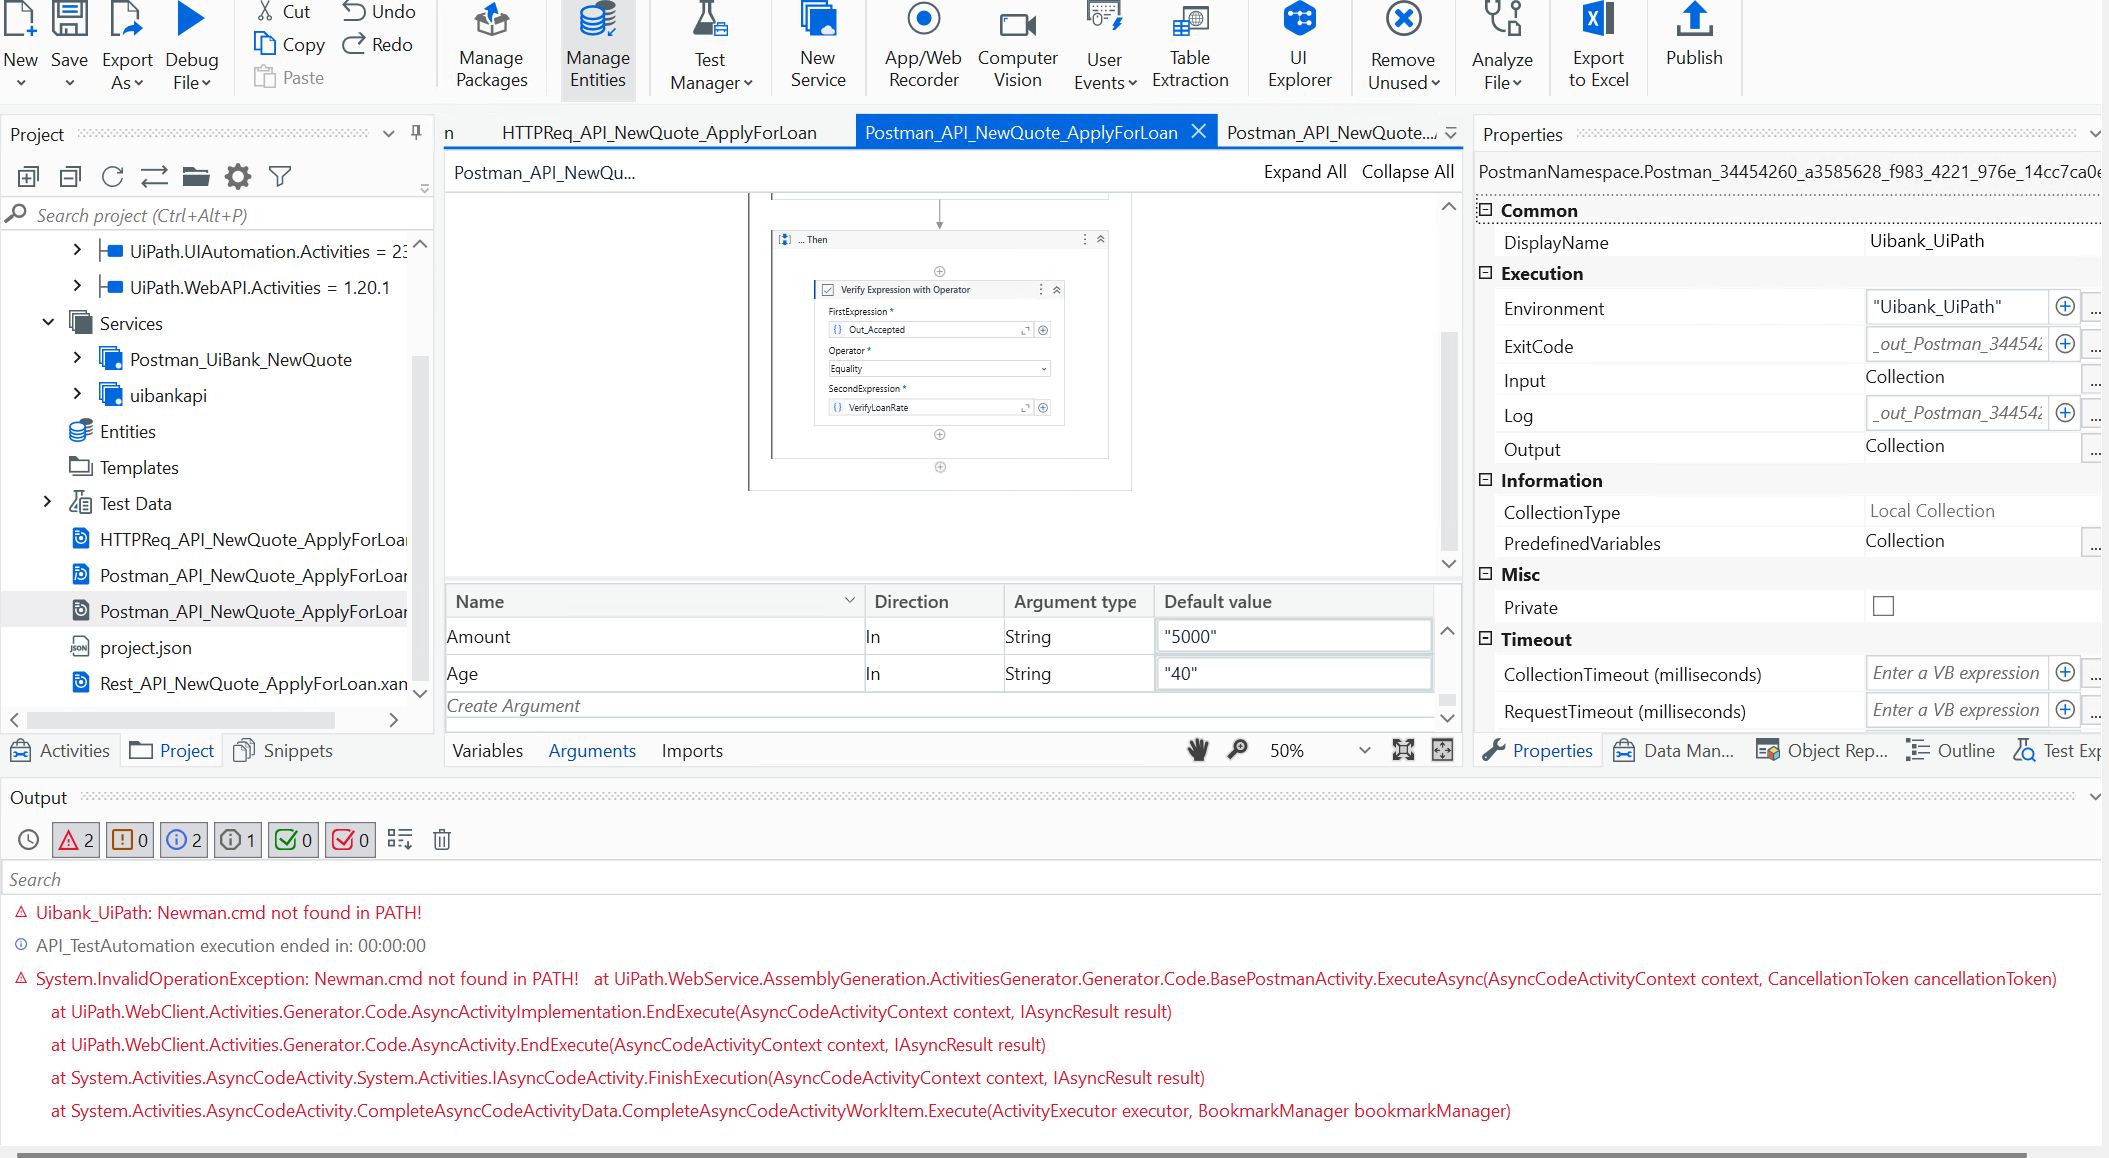Uncheck Verify Expression activity checkbox

coord(828,290)
